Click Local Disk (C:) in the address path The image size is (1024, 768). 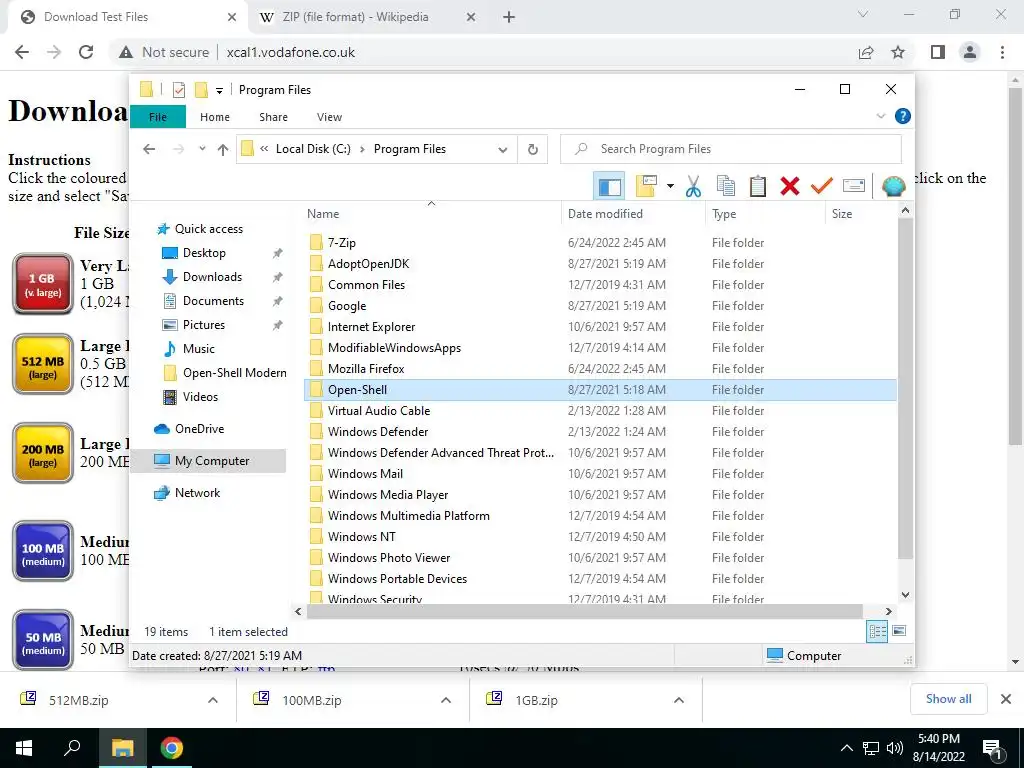tap(313, 149)
